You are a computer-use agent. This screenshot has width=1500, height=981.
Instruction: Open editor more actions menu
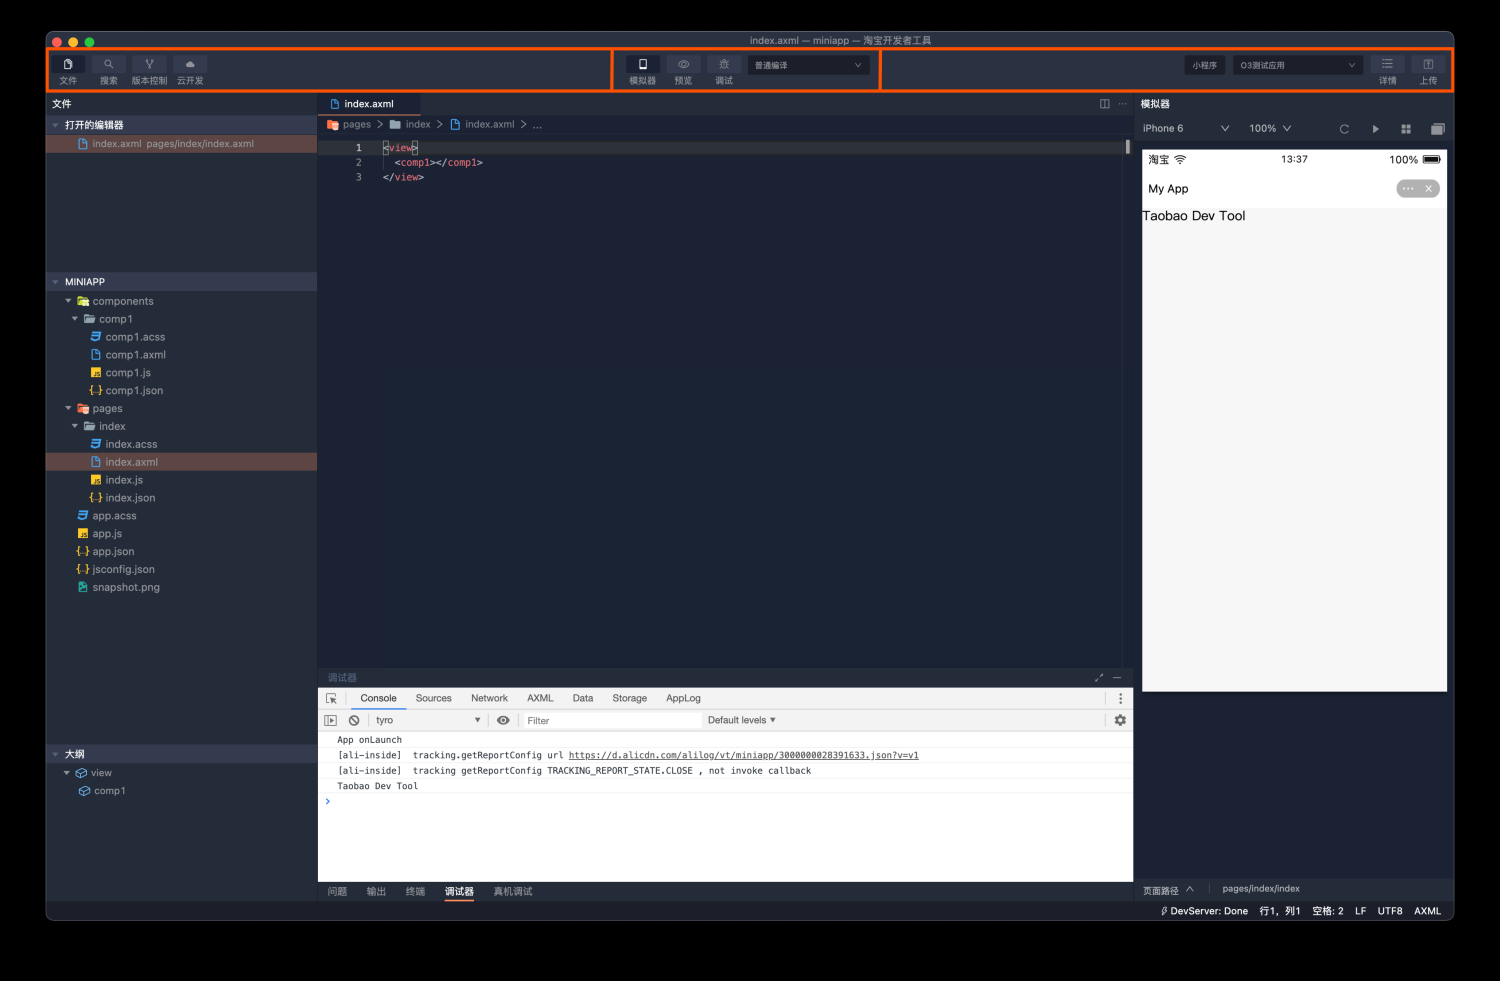(1123, 104)
